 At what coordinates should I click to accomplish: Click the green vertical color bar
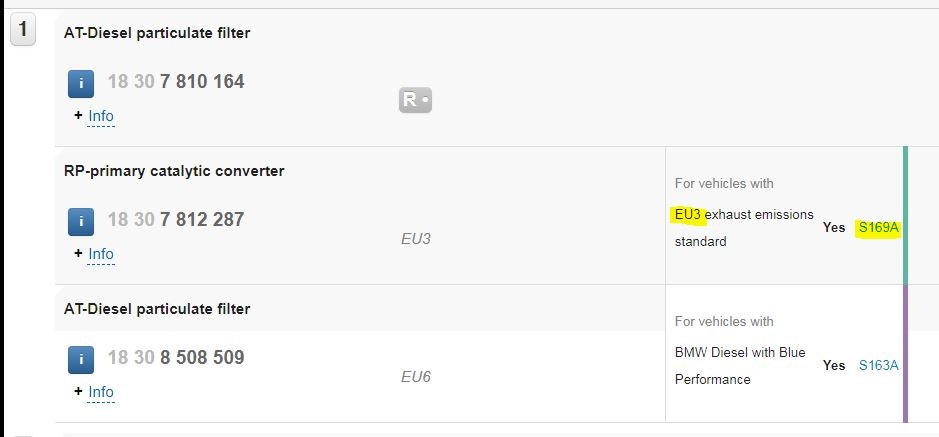pos(905,216)
